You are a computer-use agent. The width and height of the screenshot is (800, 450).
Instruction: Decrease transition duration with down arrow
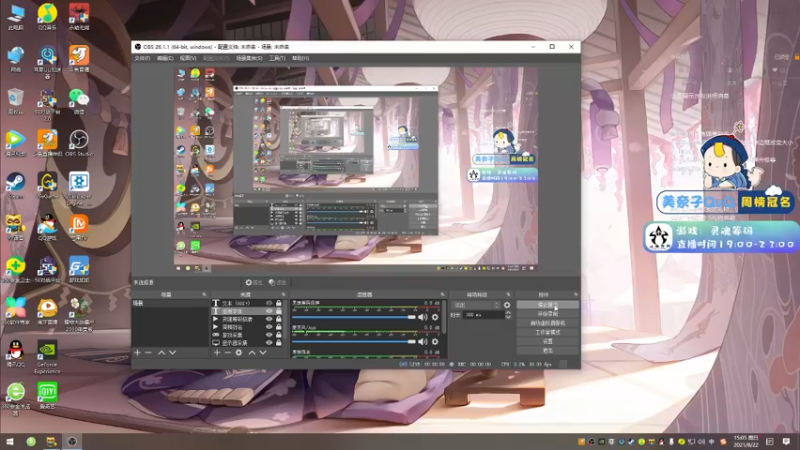[x=508, y=317]
